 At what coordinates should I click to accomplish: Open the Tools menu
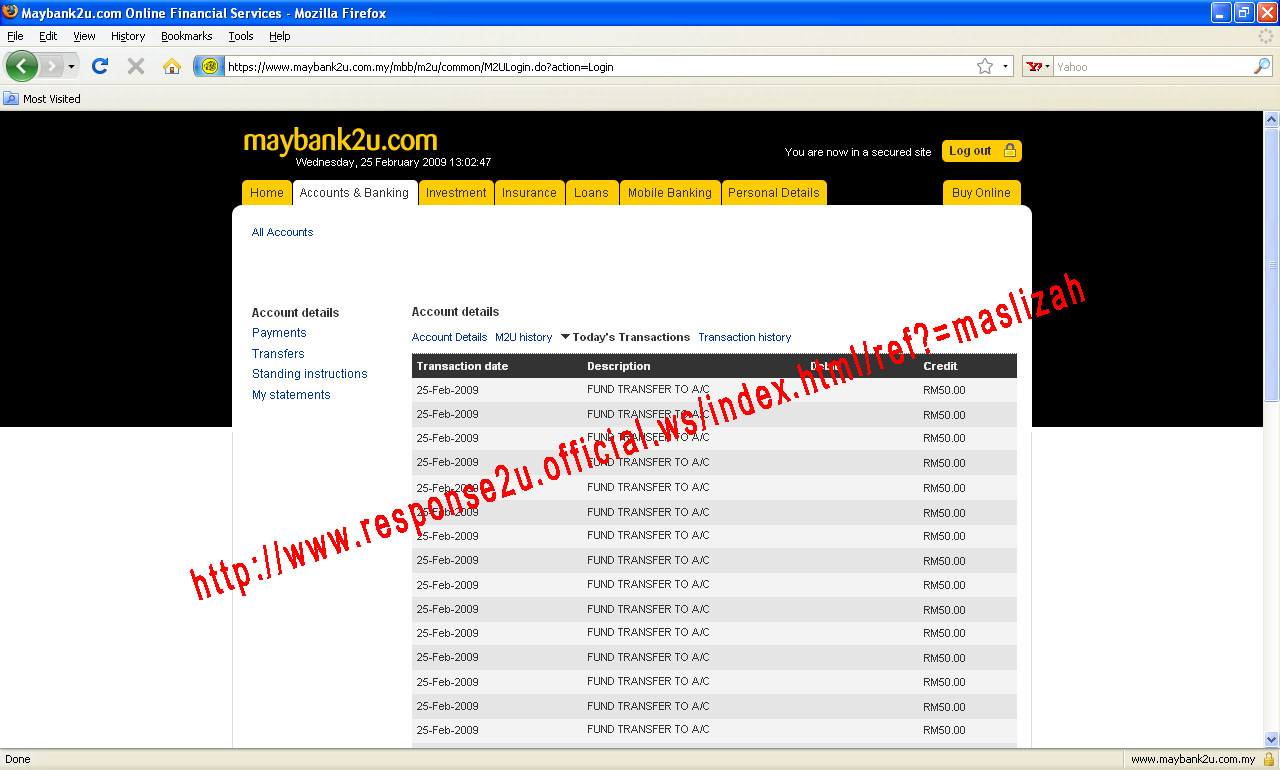pos(241,36)
